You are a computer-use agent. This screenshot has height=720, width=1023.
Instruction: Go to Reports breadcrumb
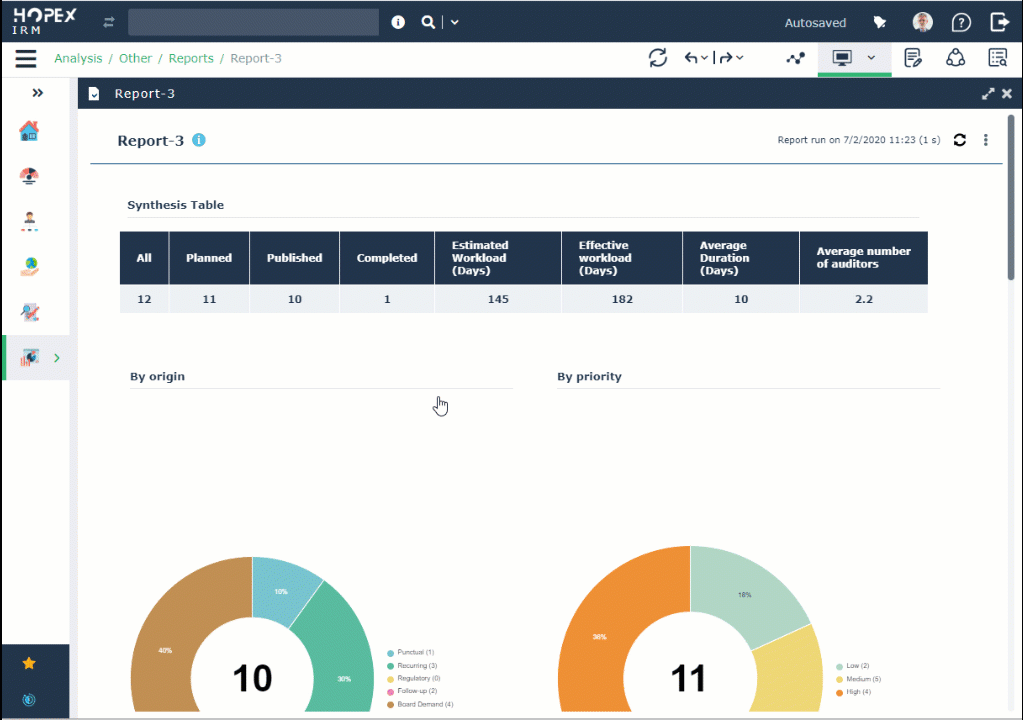click(x=191, y=58)
